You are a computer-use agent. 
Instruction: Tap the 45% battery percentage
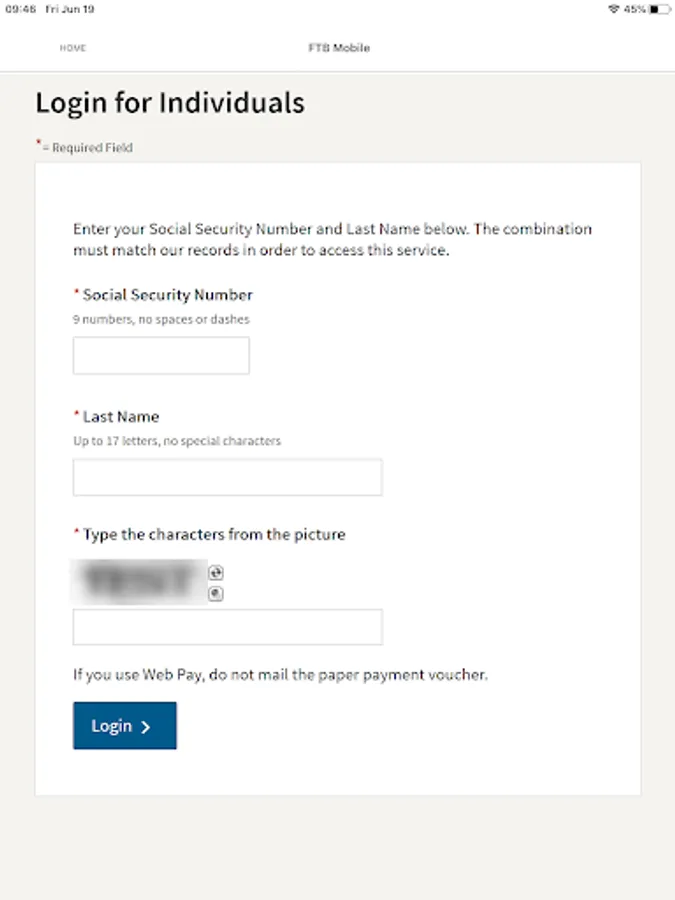(x=634, y=9)
